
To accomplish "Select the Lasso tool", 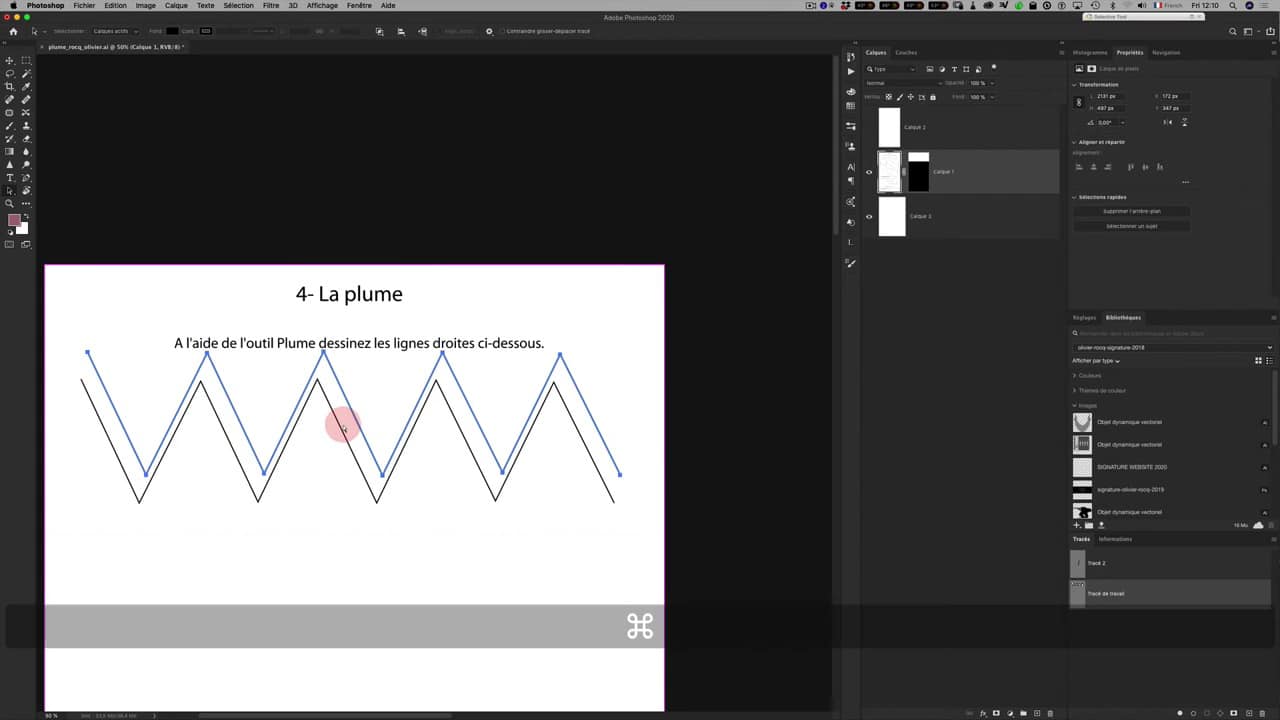I will click(10, 74).
